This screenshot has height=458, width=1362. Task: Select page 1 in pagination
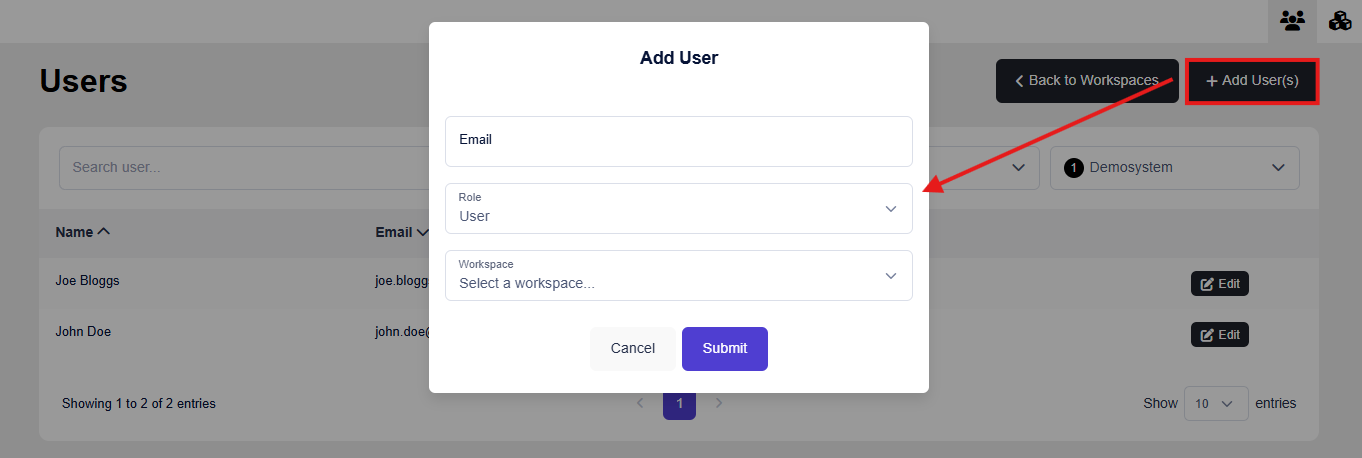coord(679,404)
